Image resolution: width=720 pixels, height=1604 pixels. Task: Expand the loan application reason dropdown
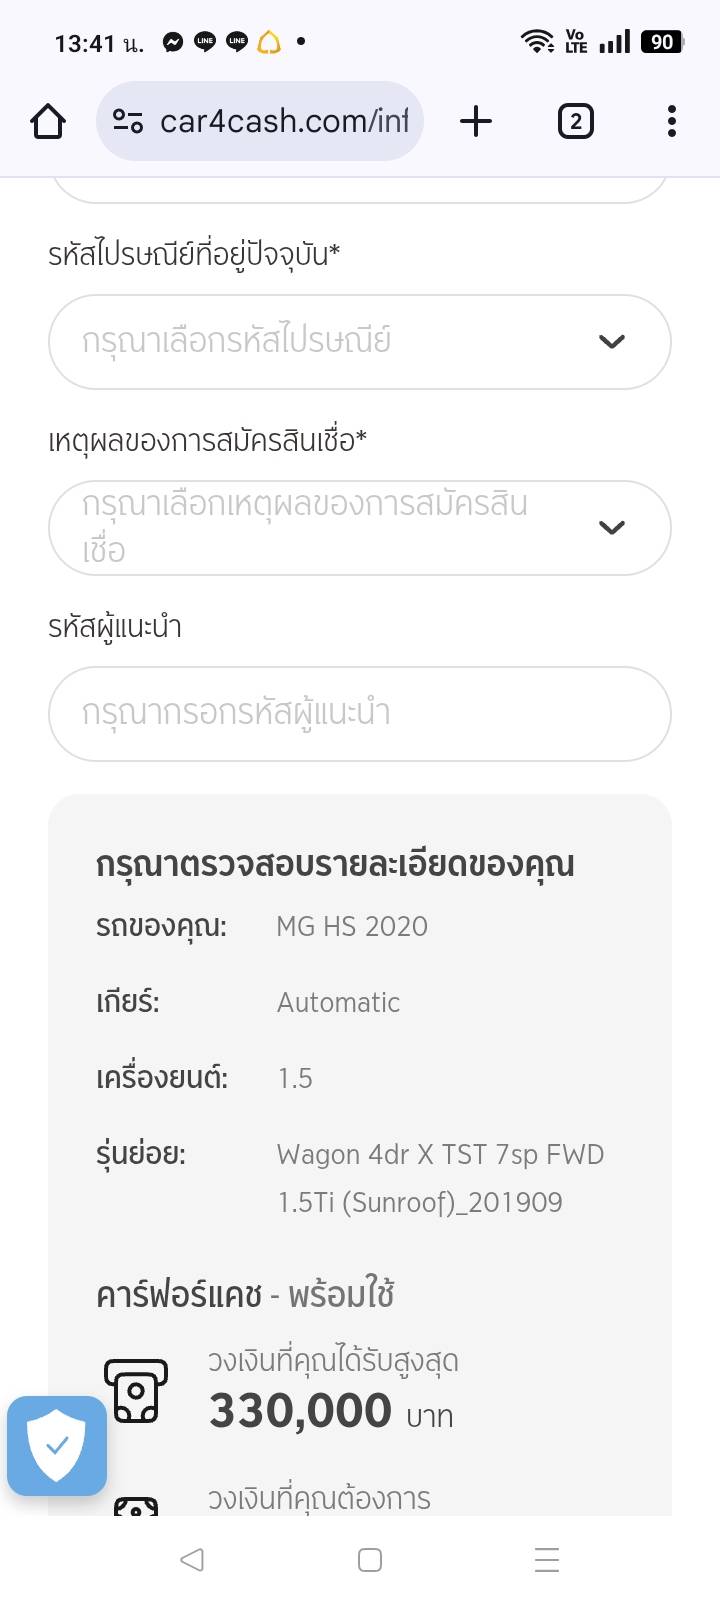330,528
